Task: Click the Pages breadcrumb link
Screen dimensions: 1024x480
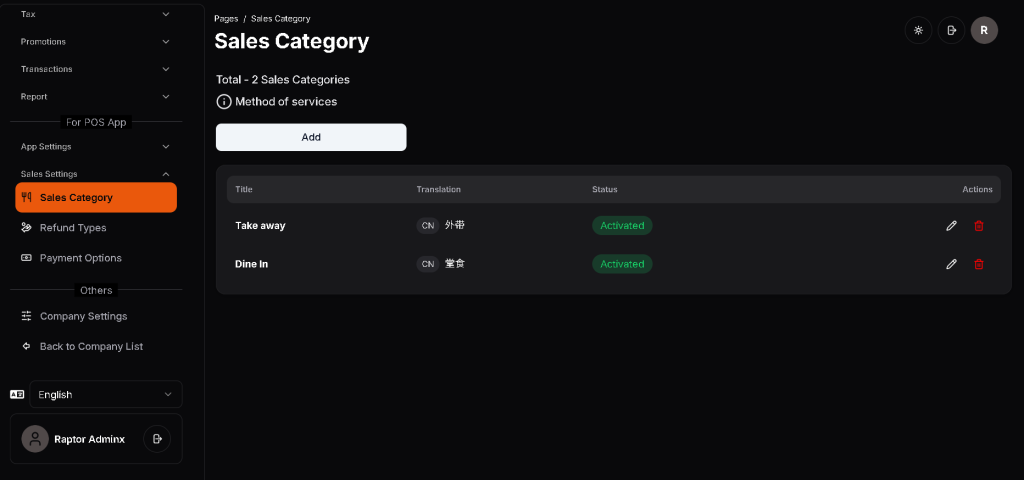Action: (226, 19)
